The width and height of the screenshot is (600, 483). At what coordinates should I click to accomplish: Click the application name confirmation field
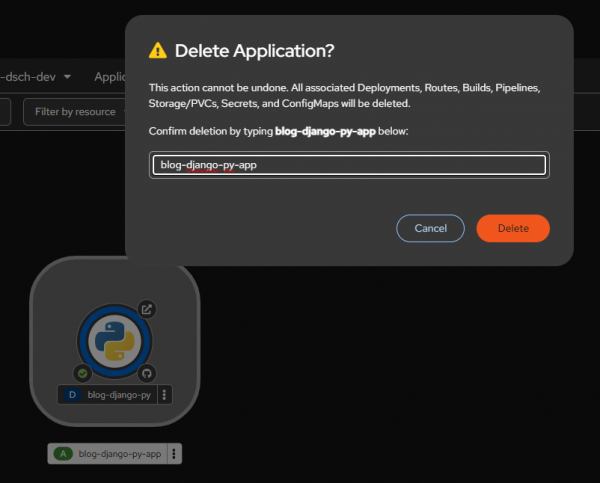pos(348,165)
